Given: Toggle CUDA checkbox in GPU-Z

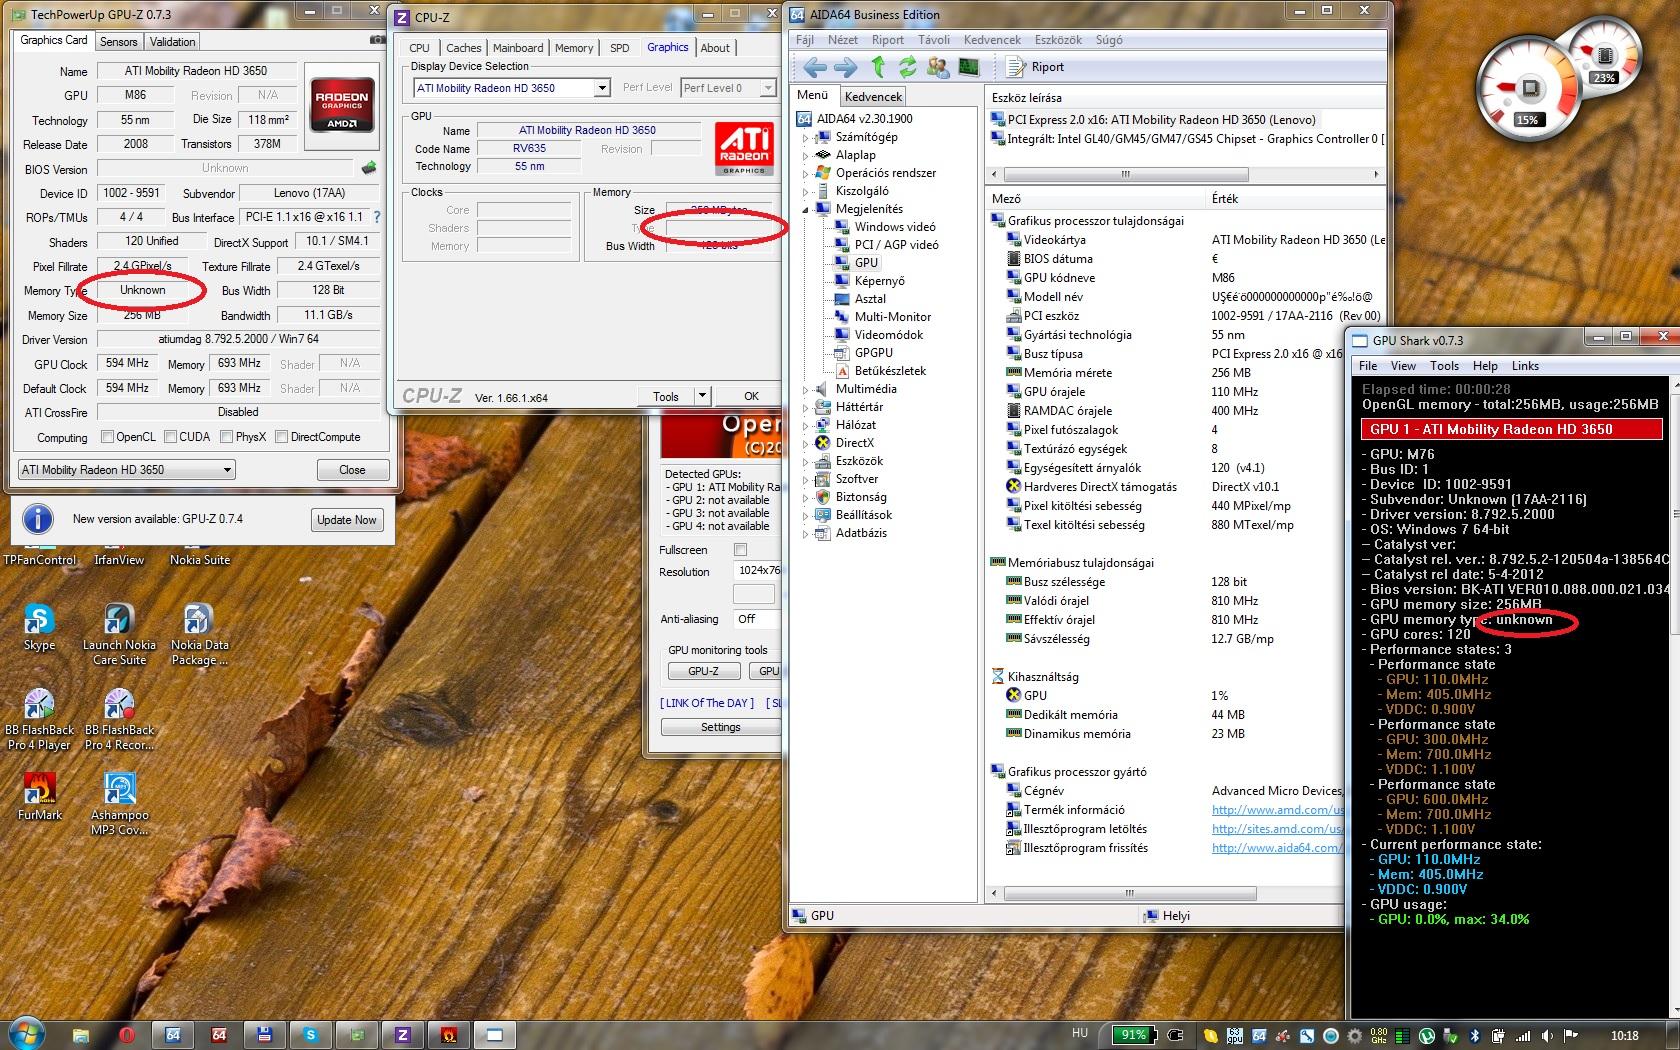Looking at the screenshot, I should click(170, 437).
